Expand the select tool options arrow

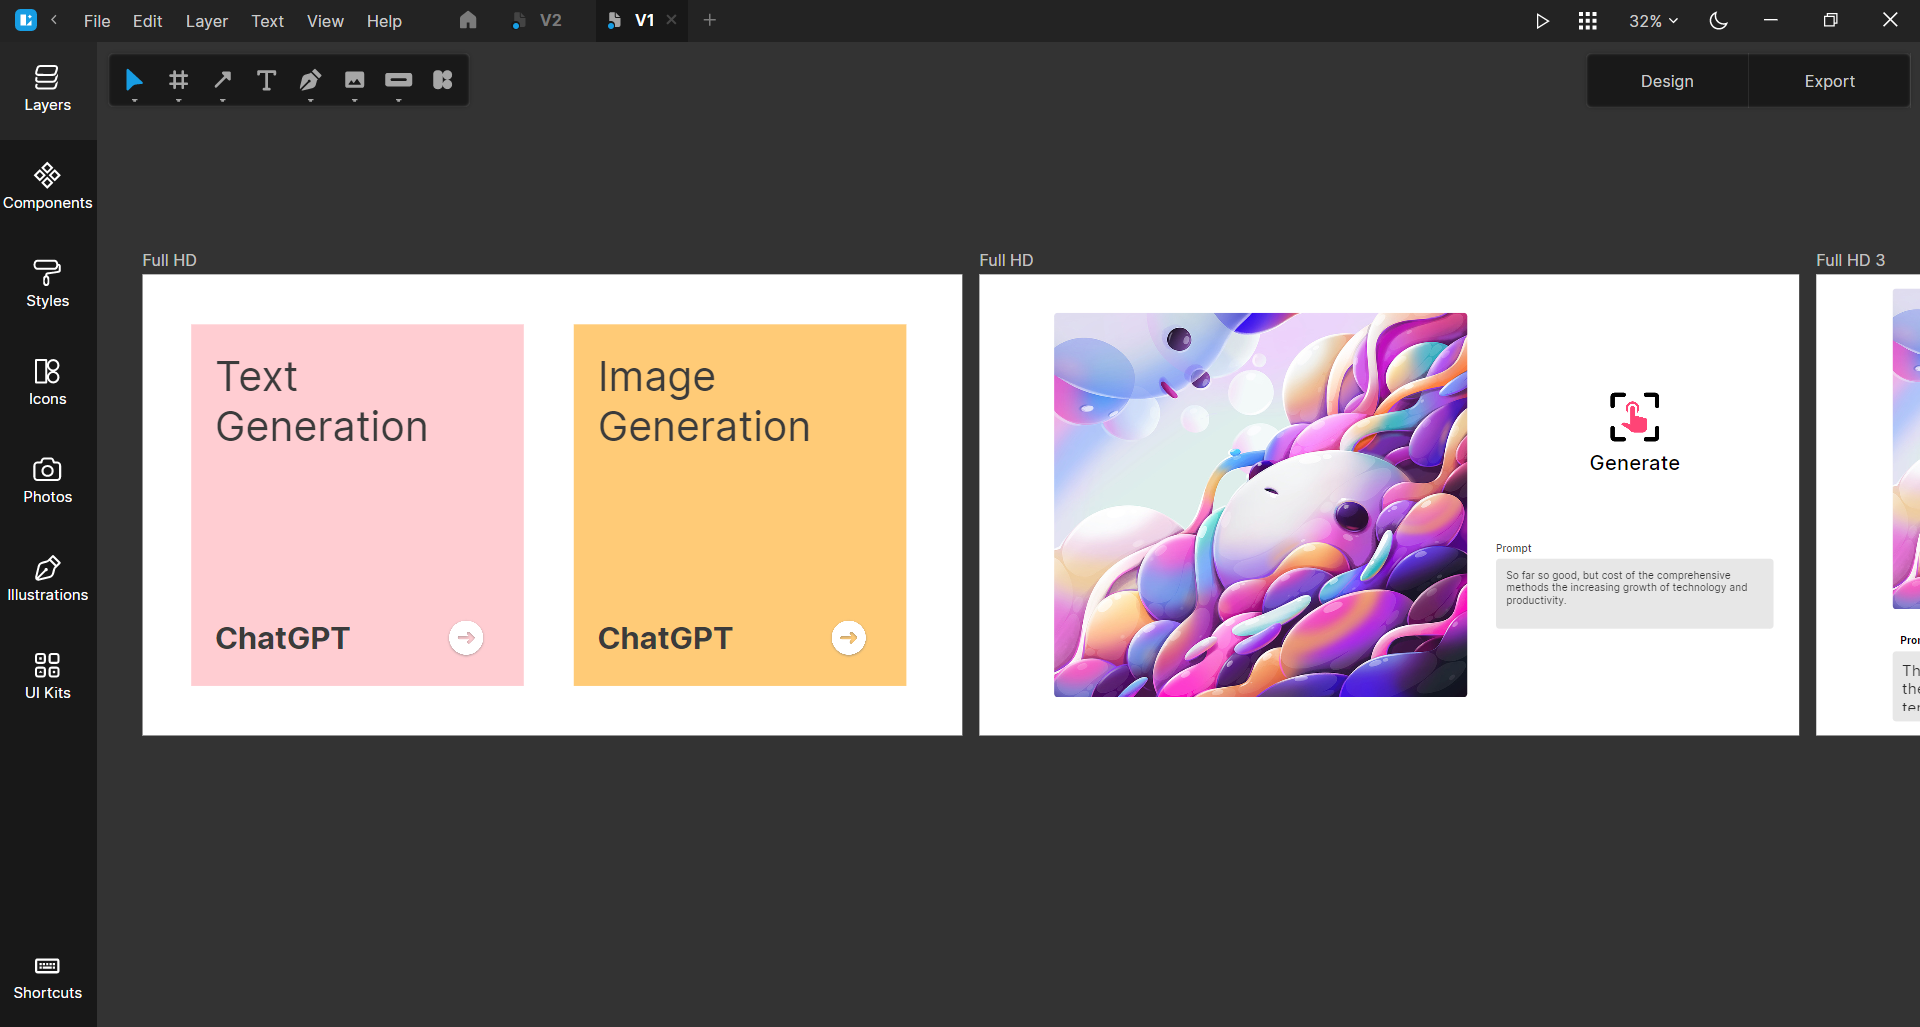click(134, 100)
